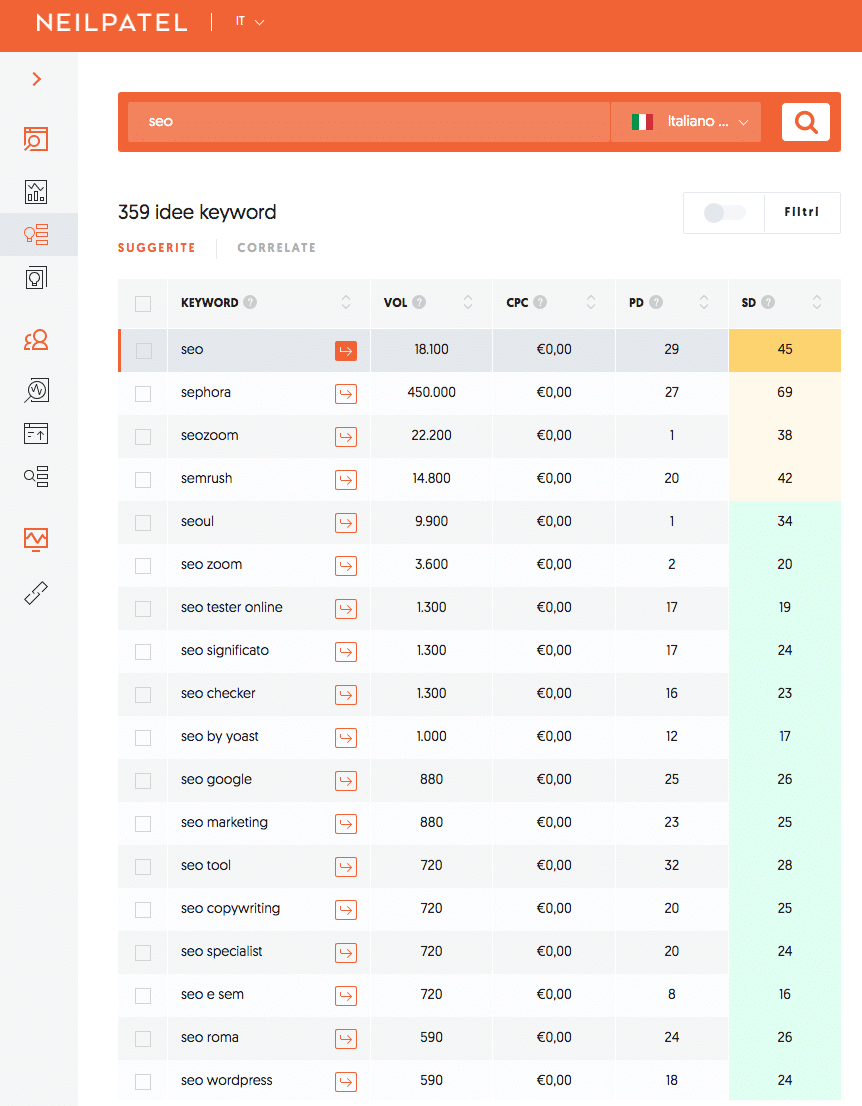The width and height of the screenshot is (862, 1106).
Task: Click the arrow icon for sephora row
Action: (346, 394)
